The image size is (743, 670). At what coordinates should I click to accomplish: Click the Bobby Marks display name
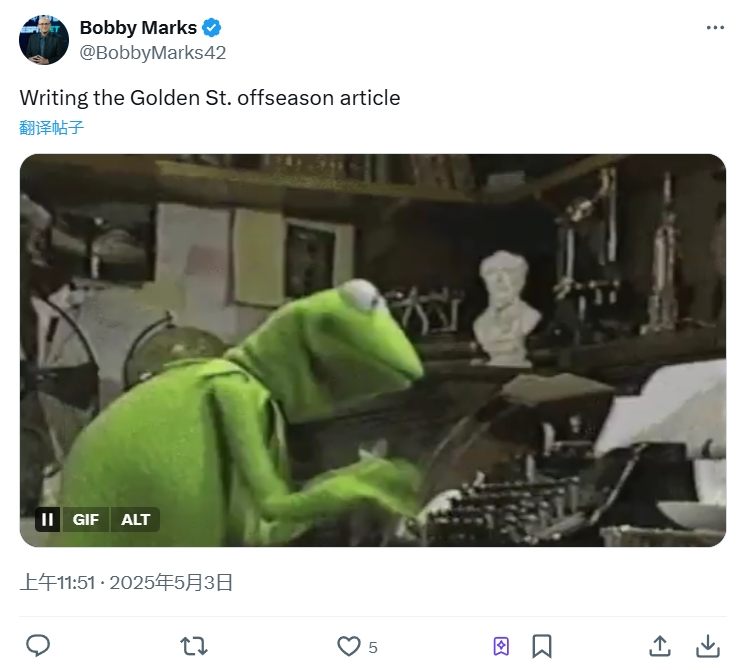(x=138, y=27)
